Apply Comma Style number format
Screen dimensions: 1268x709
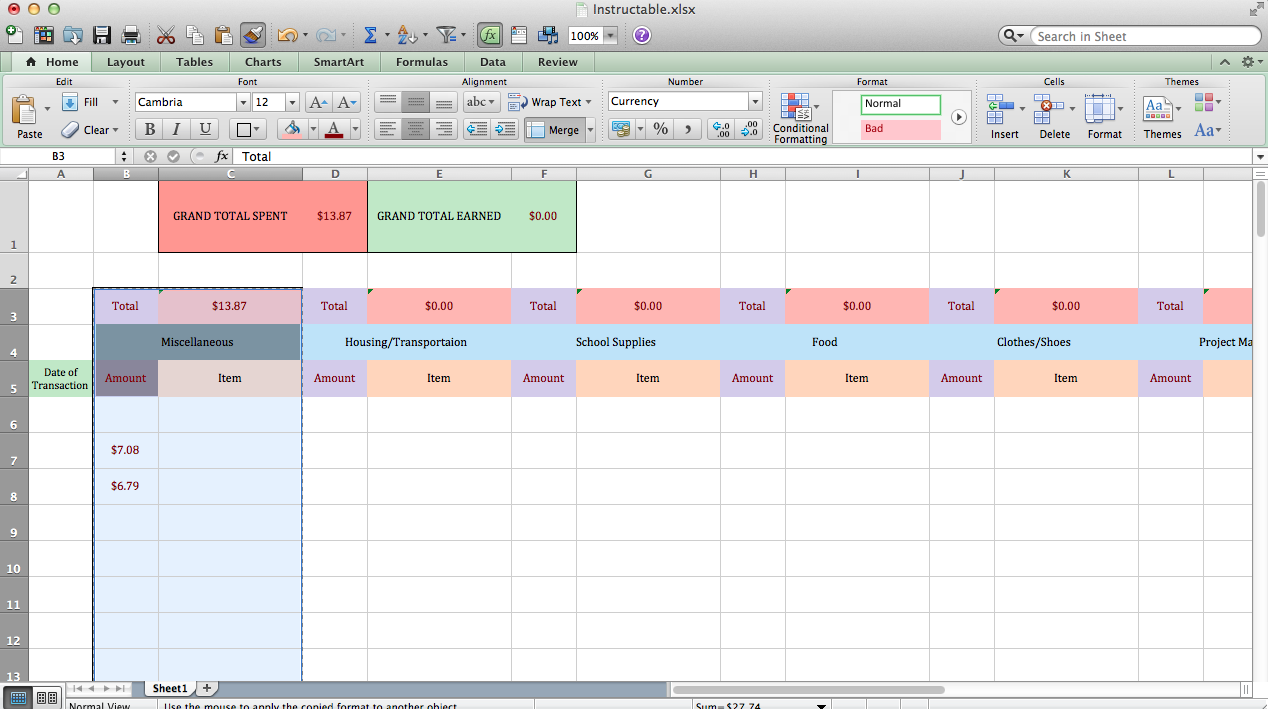pyautogui.click(x=688, y=129)
